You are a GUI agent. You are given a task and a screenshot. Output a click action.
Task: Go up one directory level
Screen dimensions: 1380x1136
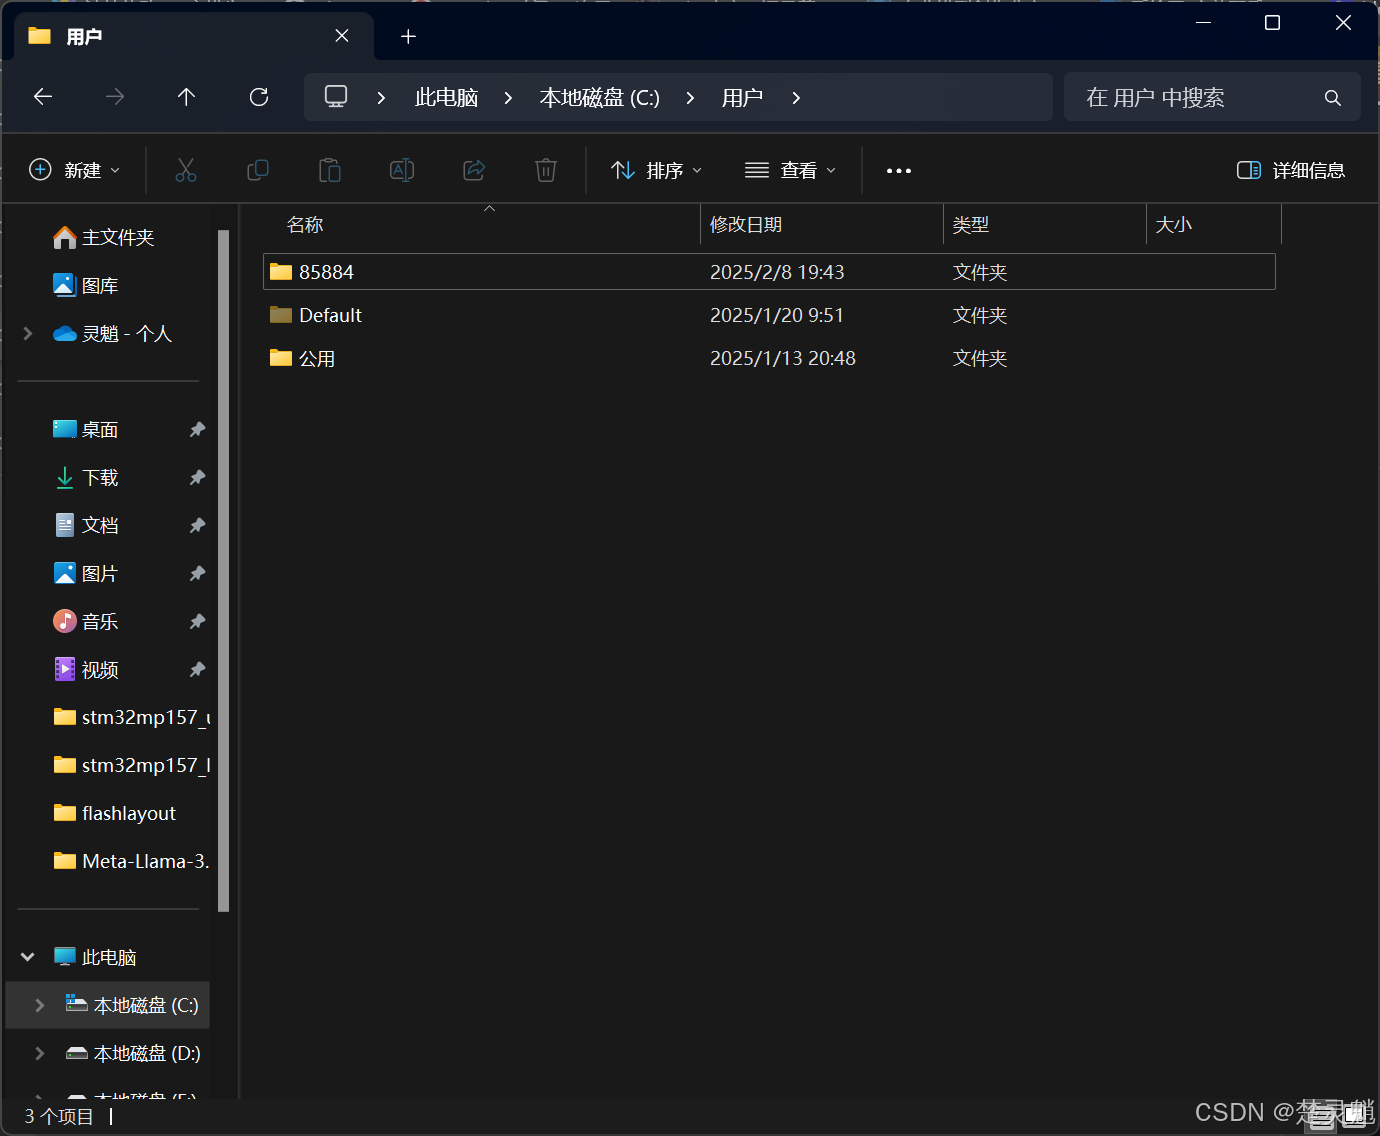tap(186, 97)
